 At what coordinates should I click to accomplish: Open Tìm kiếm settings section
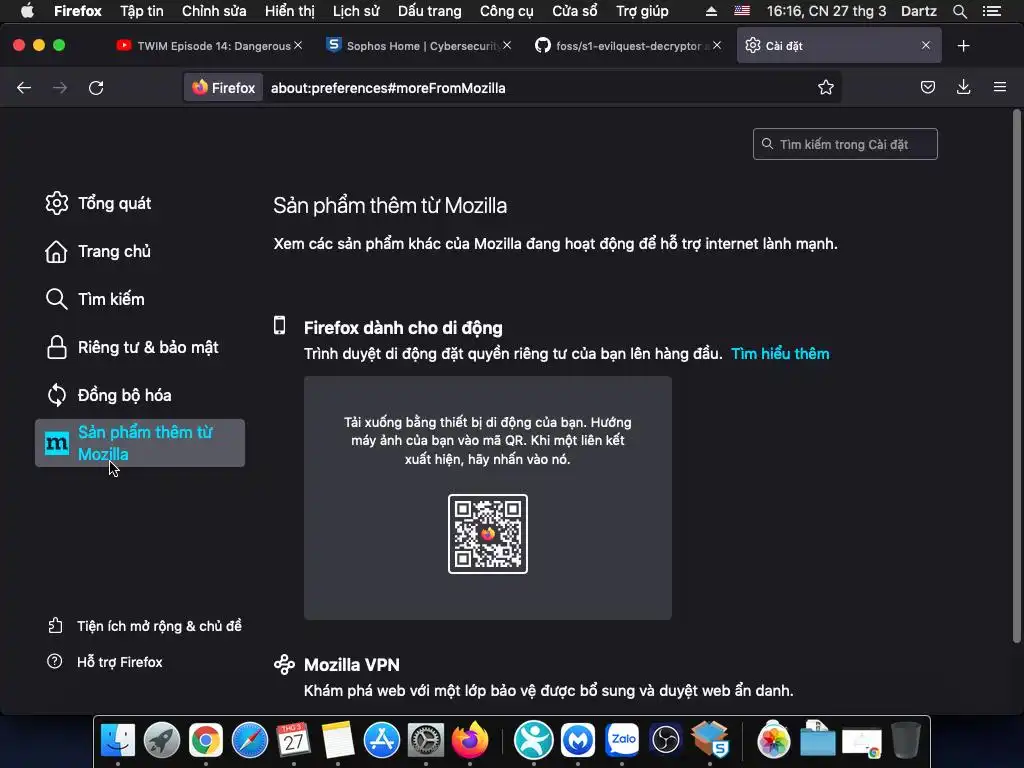click(95, 299)
